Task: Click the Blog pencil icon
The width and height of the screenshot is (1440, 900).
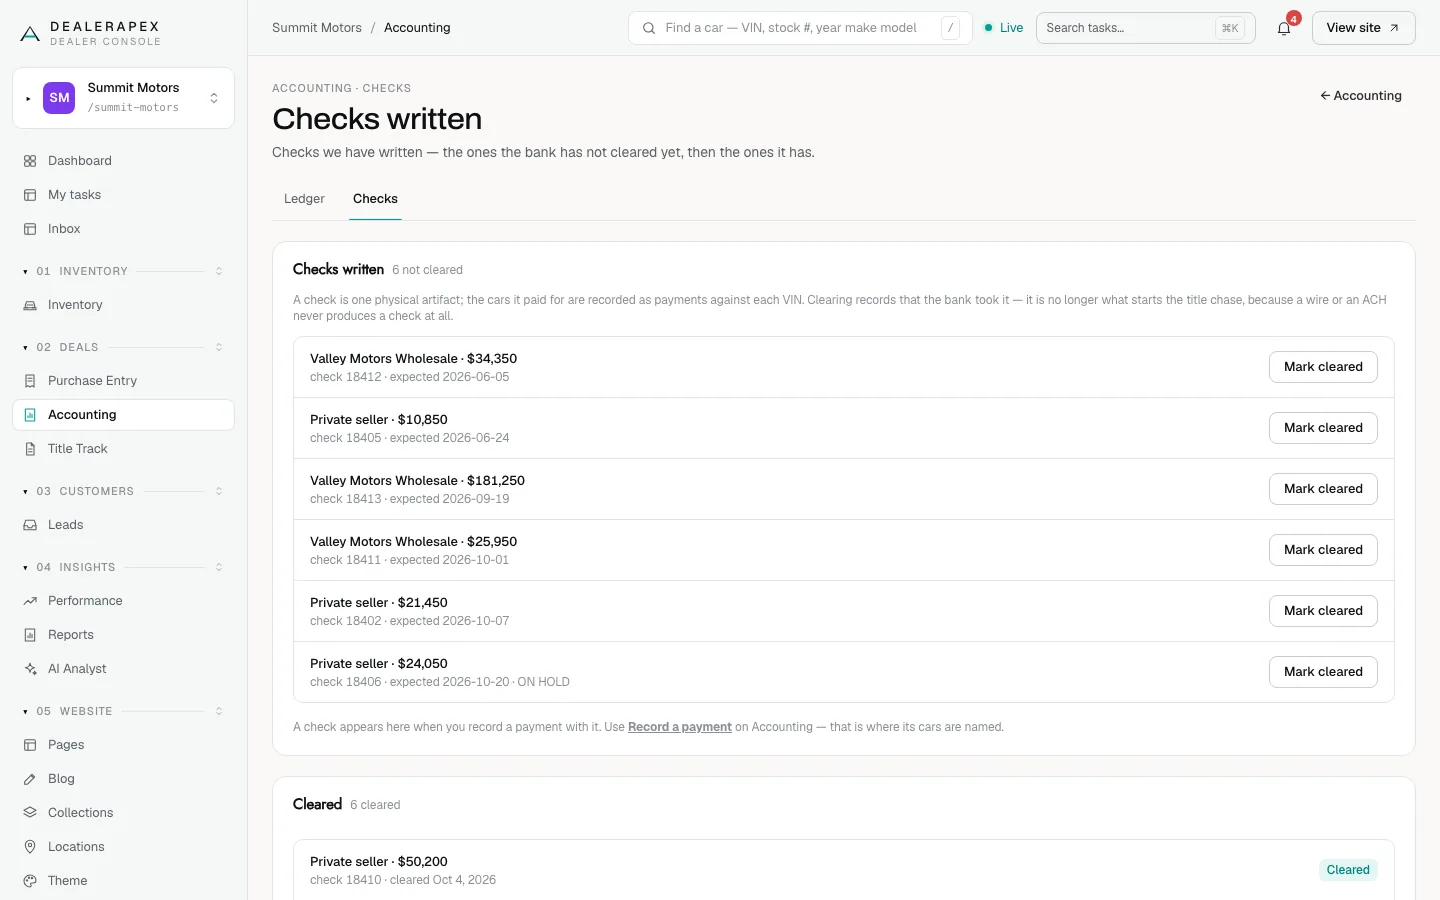Action: (30, 779)
